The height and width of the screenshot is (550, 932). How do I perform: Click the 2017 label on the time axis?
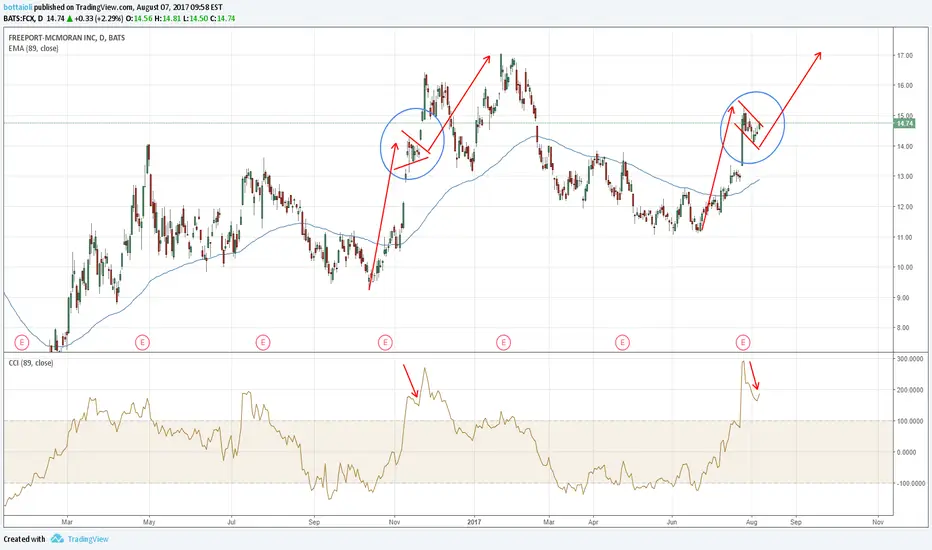474,522
